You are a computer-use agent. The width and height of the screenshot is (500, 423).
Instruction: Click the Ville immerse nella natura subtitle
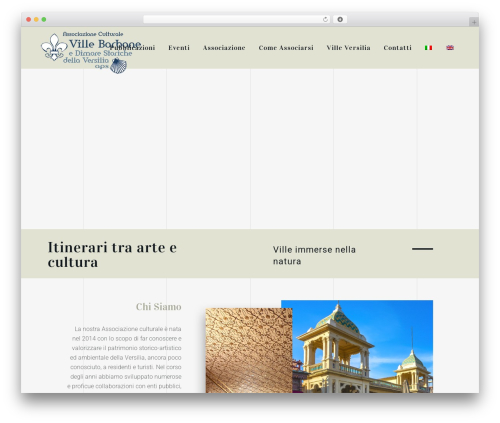click(314, 255)
